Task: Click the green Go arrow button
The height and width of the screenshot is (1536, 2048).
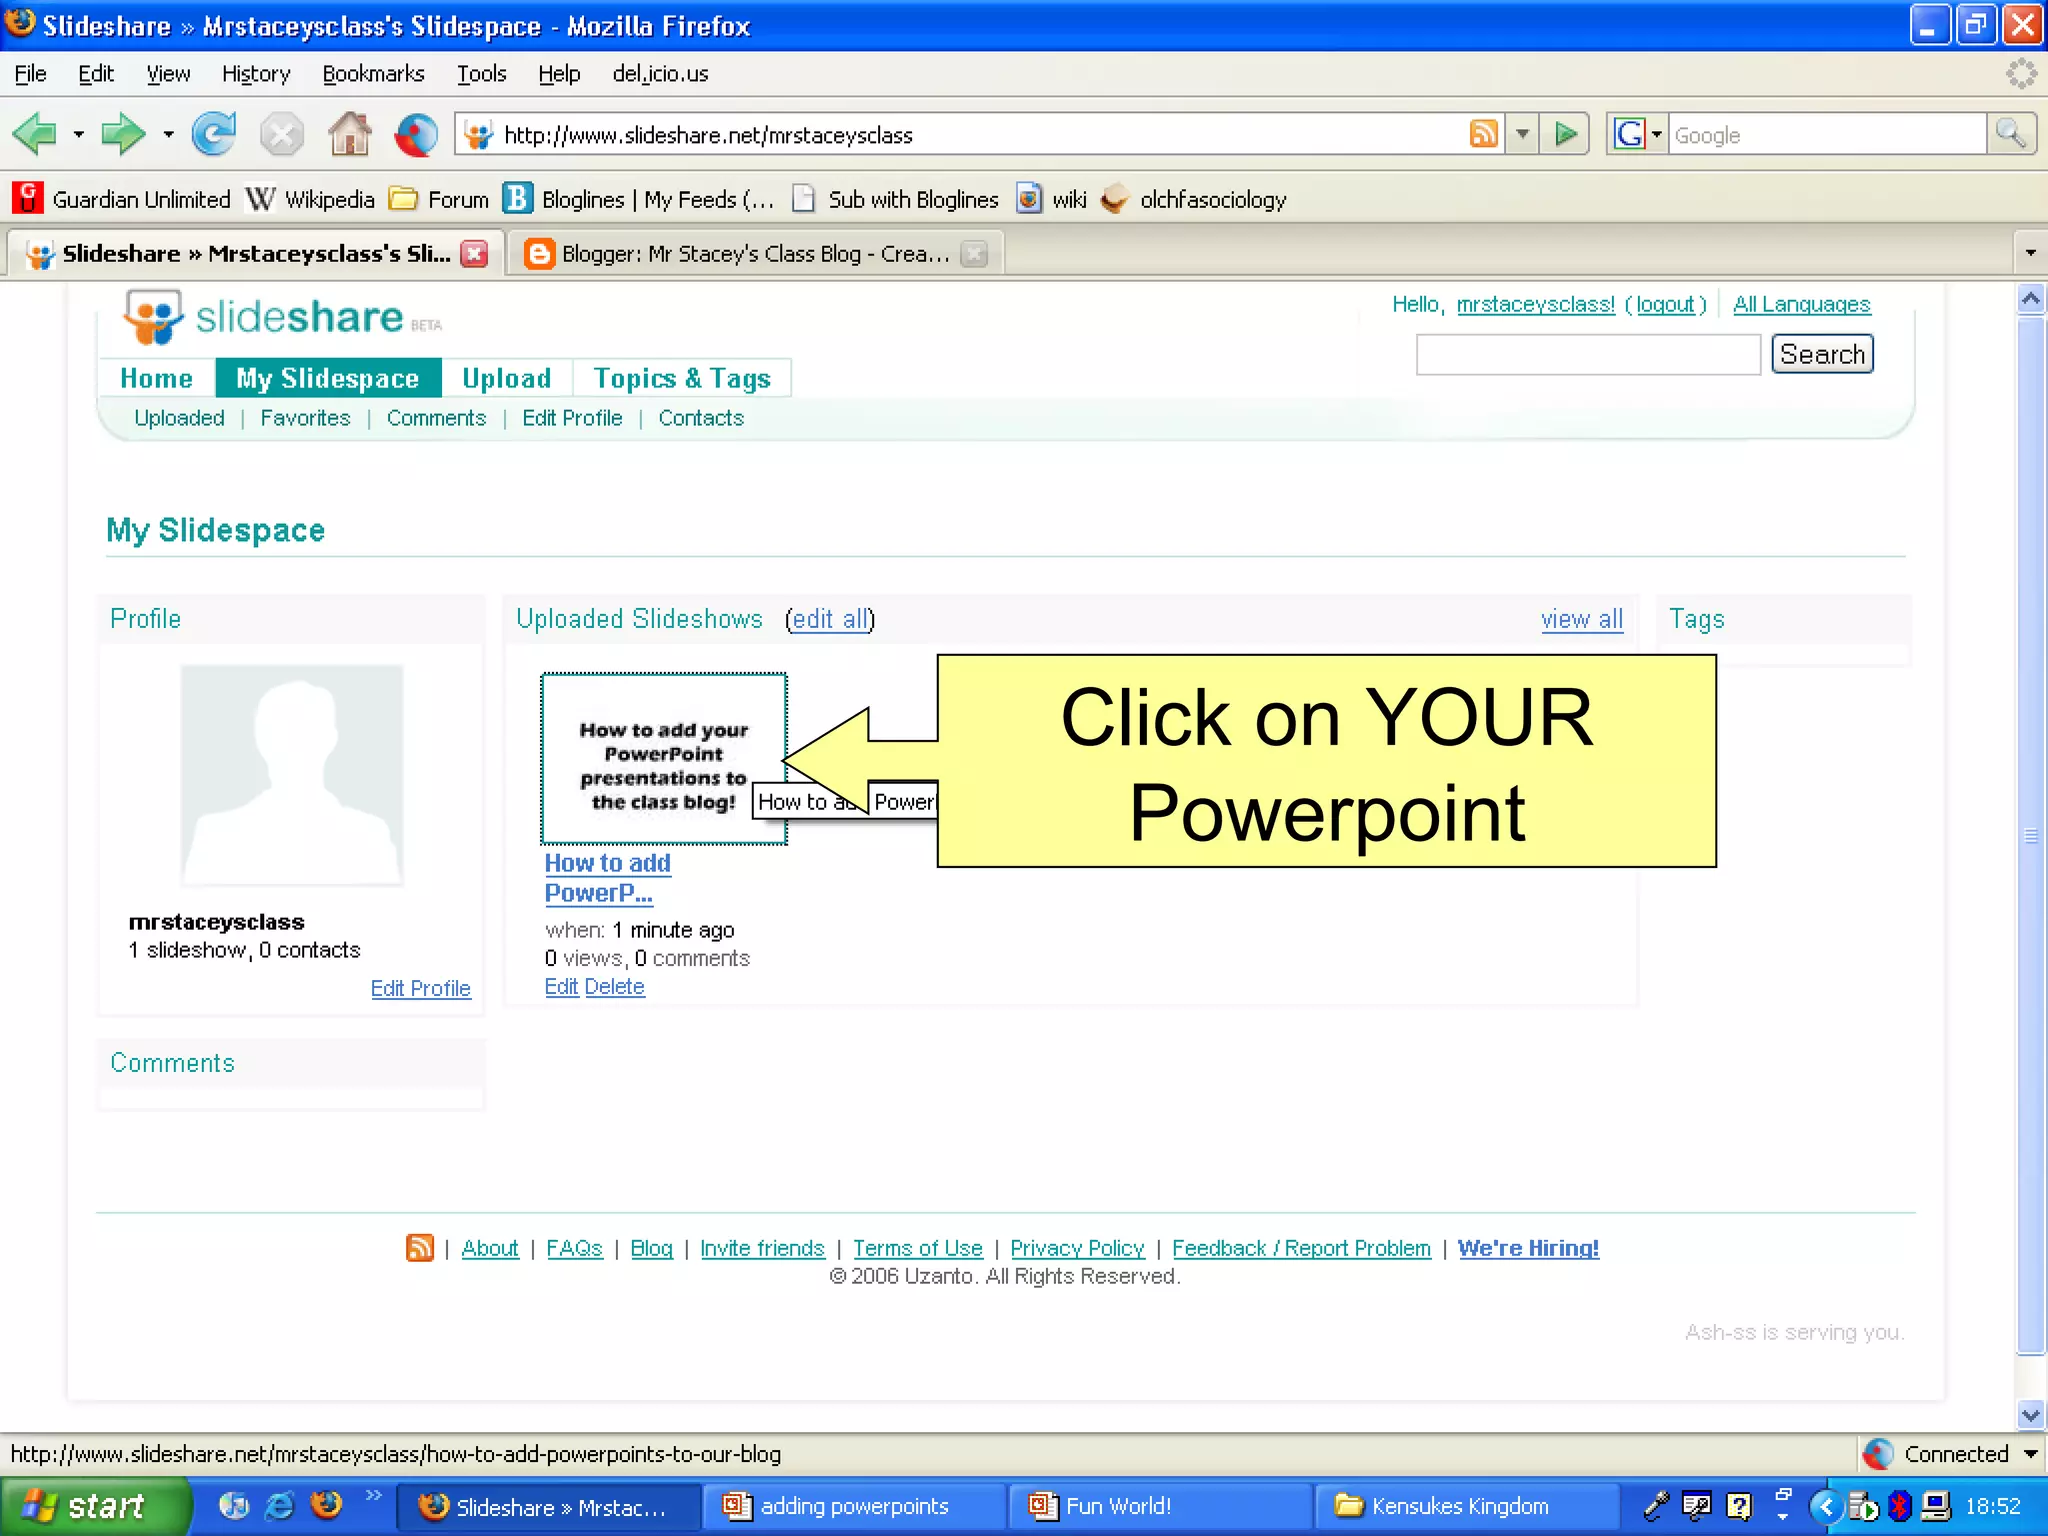Action: point(1565,134)
